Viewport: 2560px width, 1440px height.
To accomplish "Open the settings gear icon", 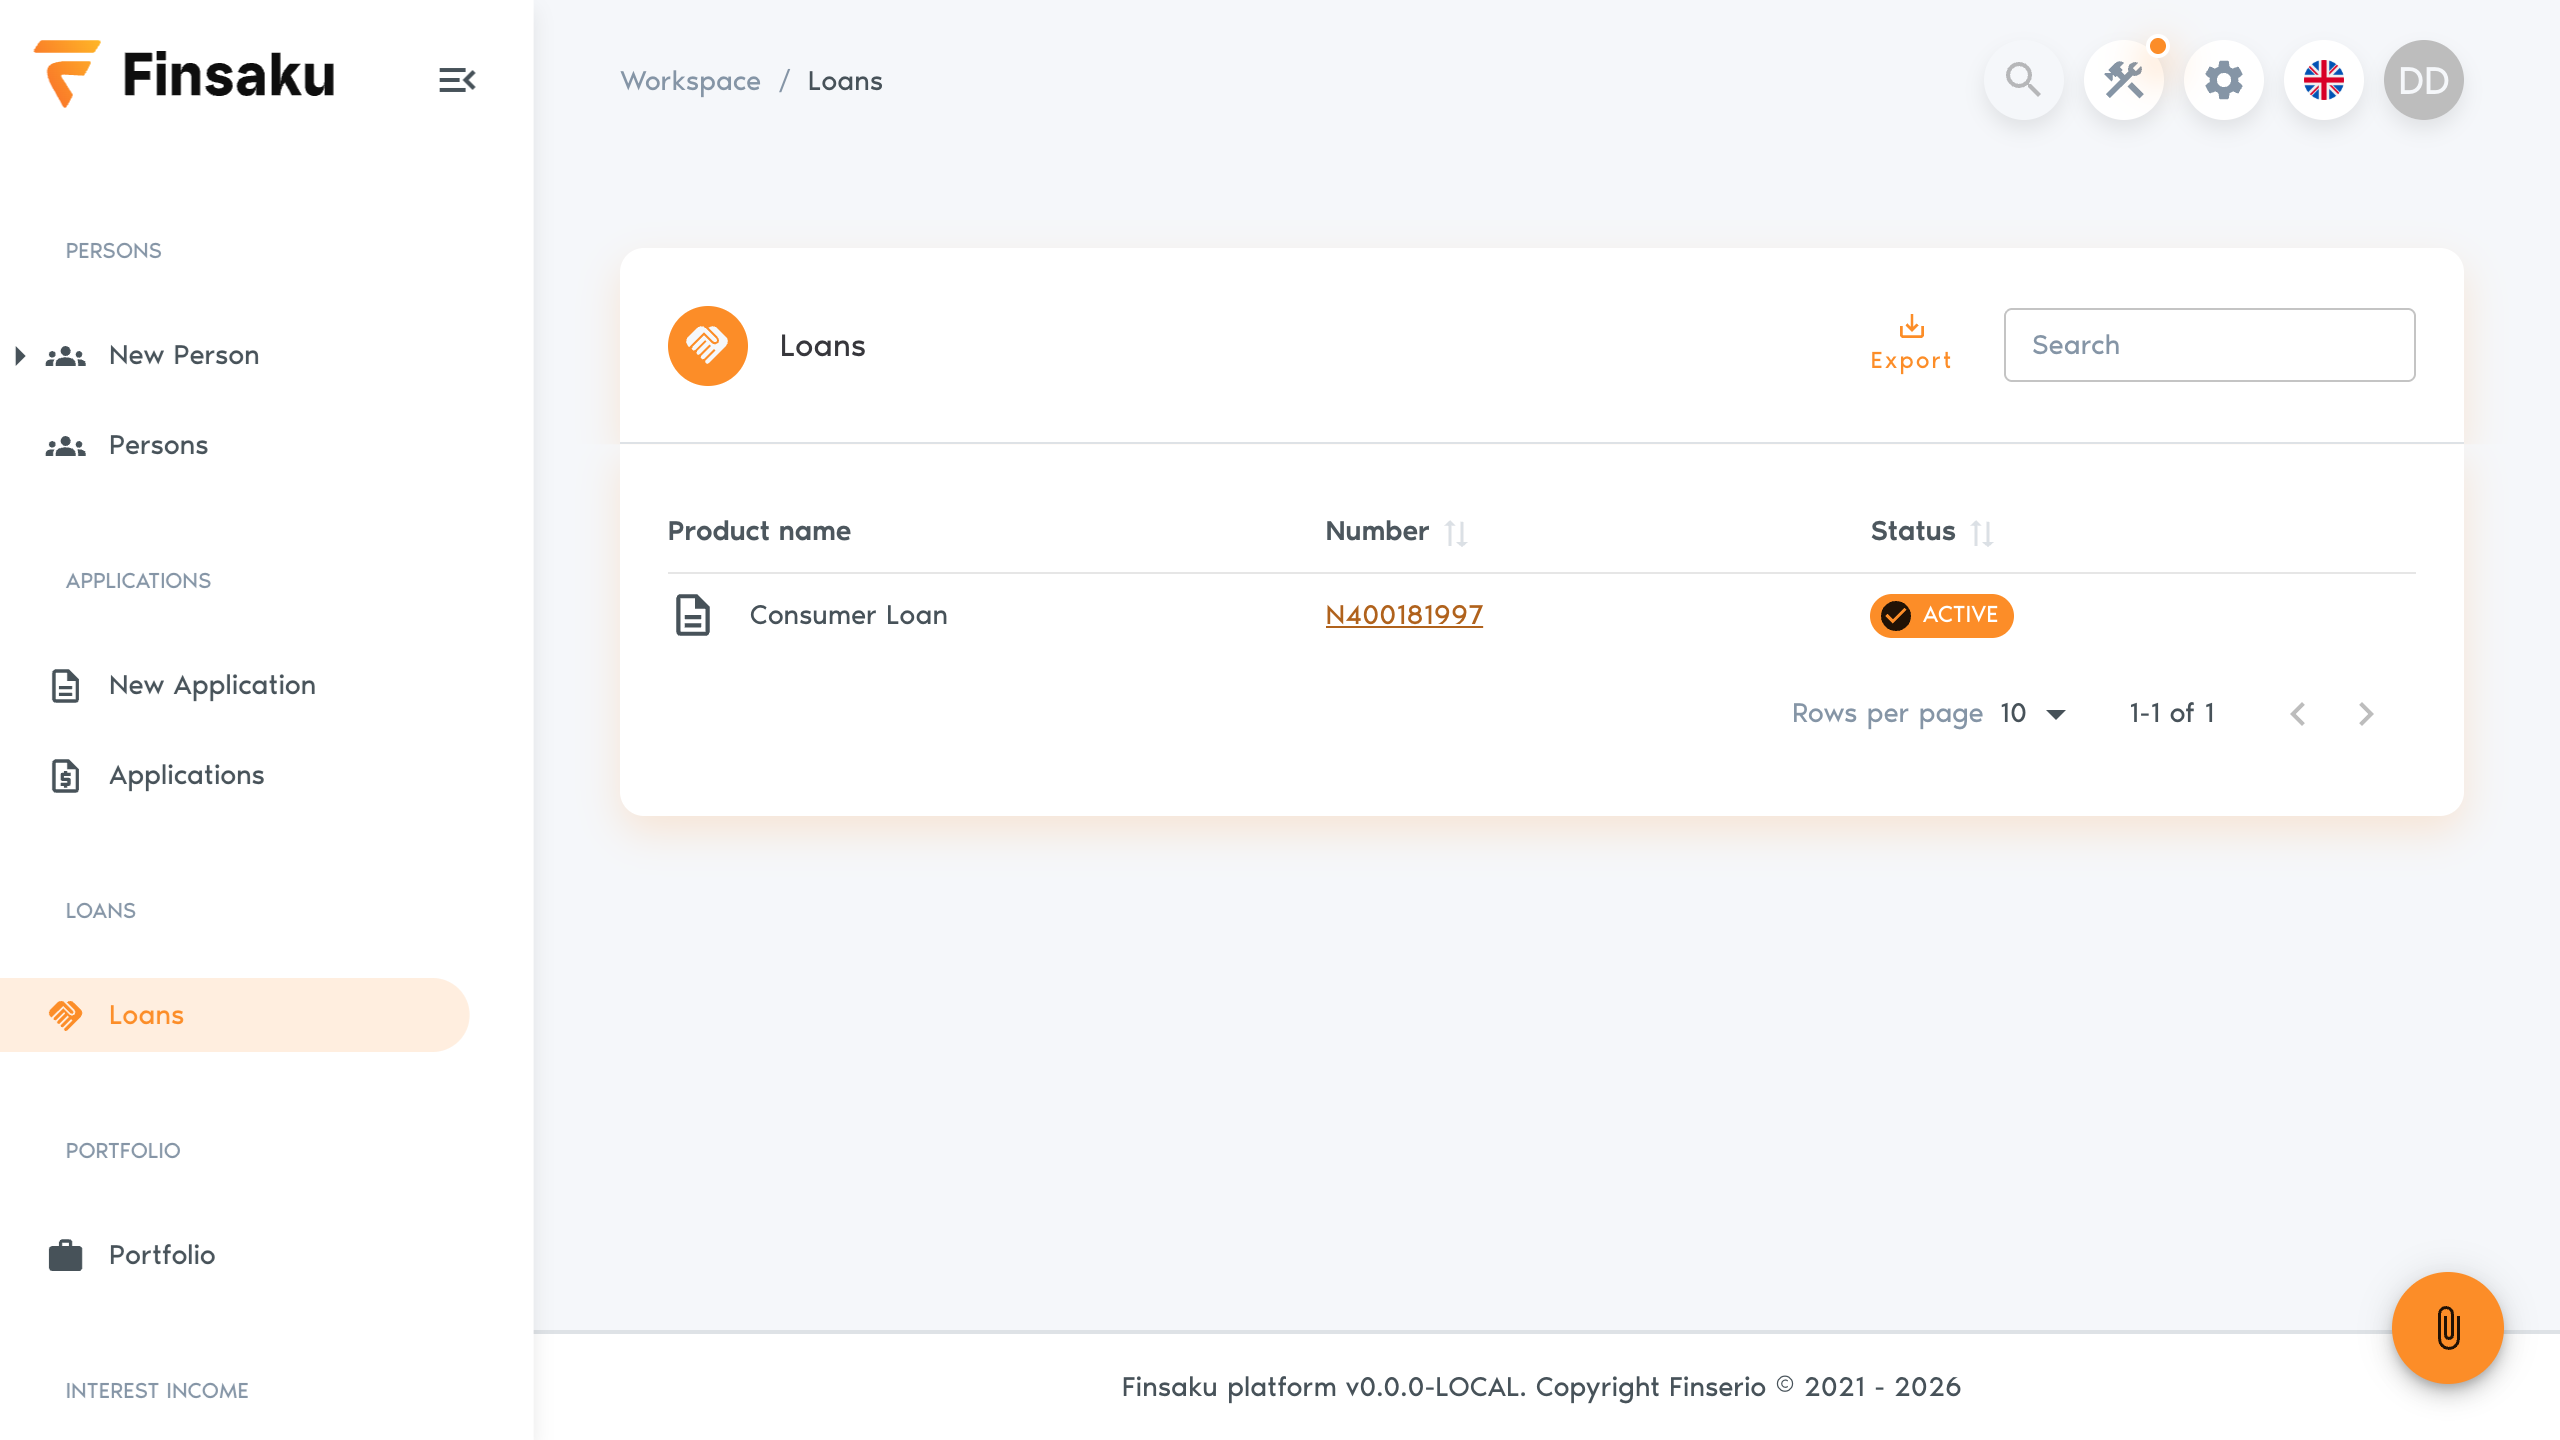I will [2224, 80].
